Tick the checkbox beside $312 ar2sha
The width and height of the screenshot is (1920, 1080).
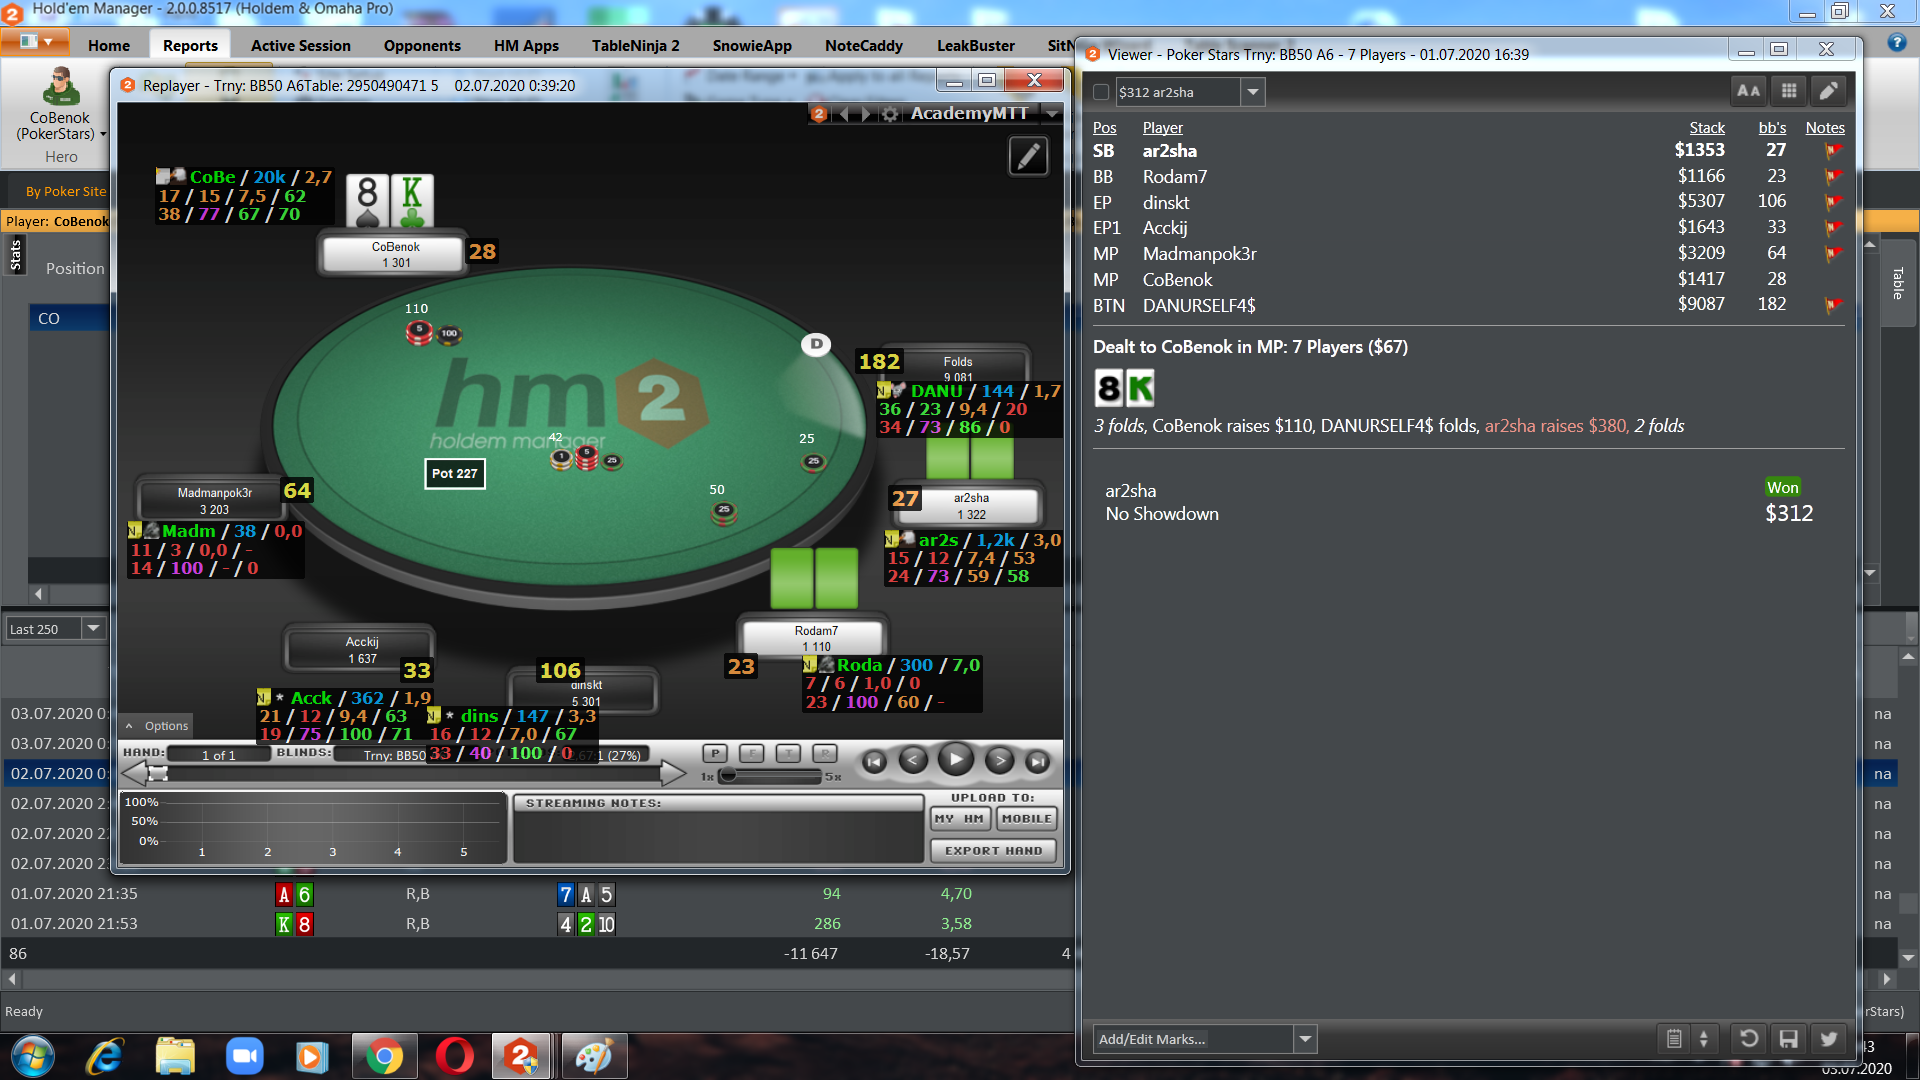tap(1101, 92)
